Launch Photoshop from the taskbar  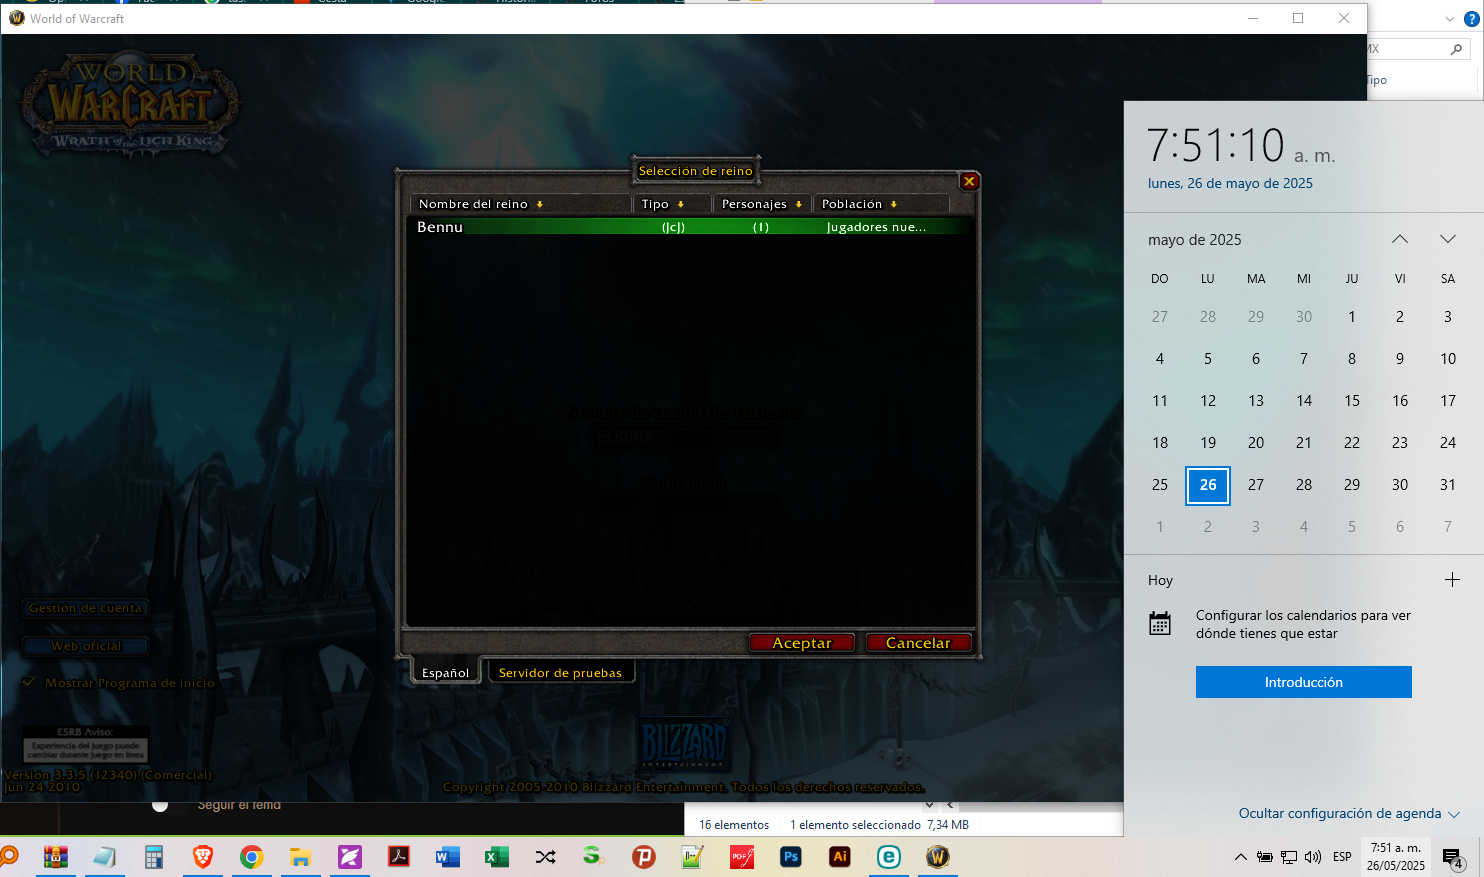coord(790,857)
